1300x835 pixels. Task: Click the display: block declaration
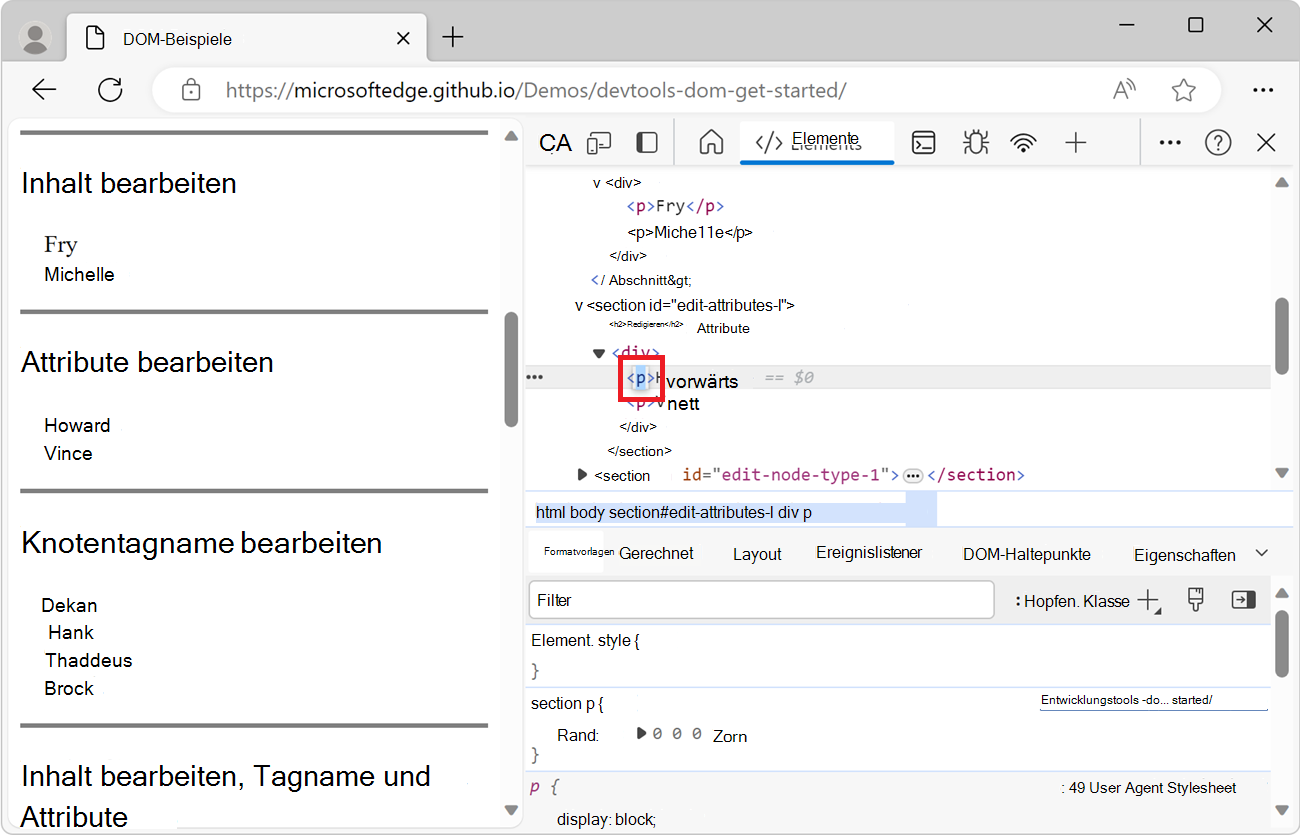coord(606,820)
